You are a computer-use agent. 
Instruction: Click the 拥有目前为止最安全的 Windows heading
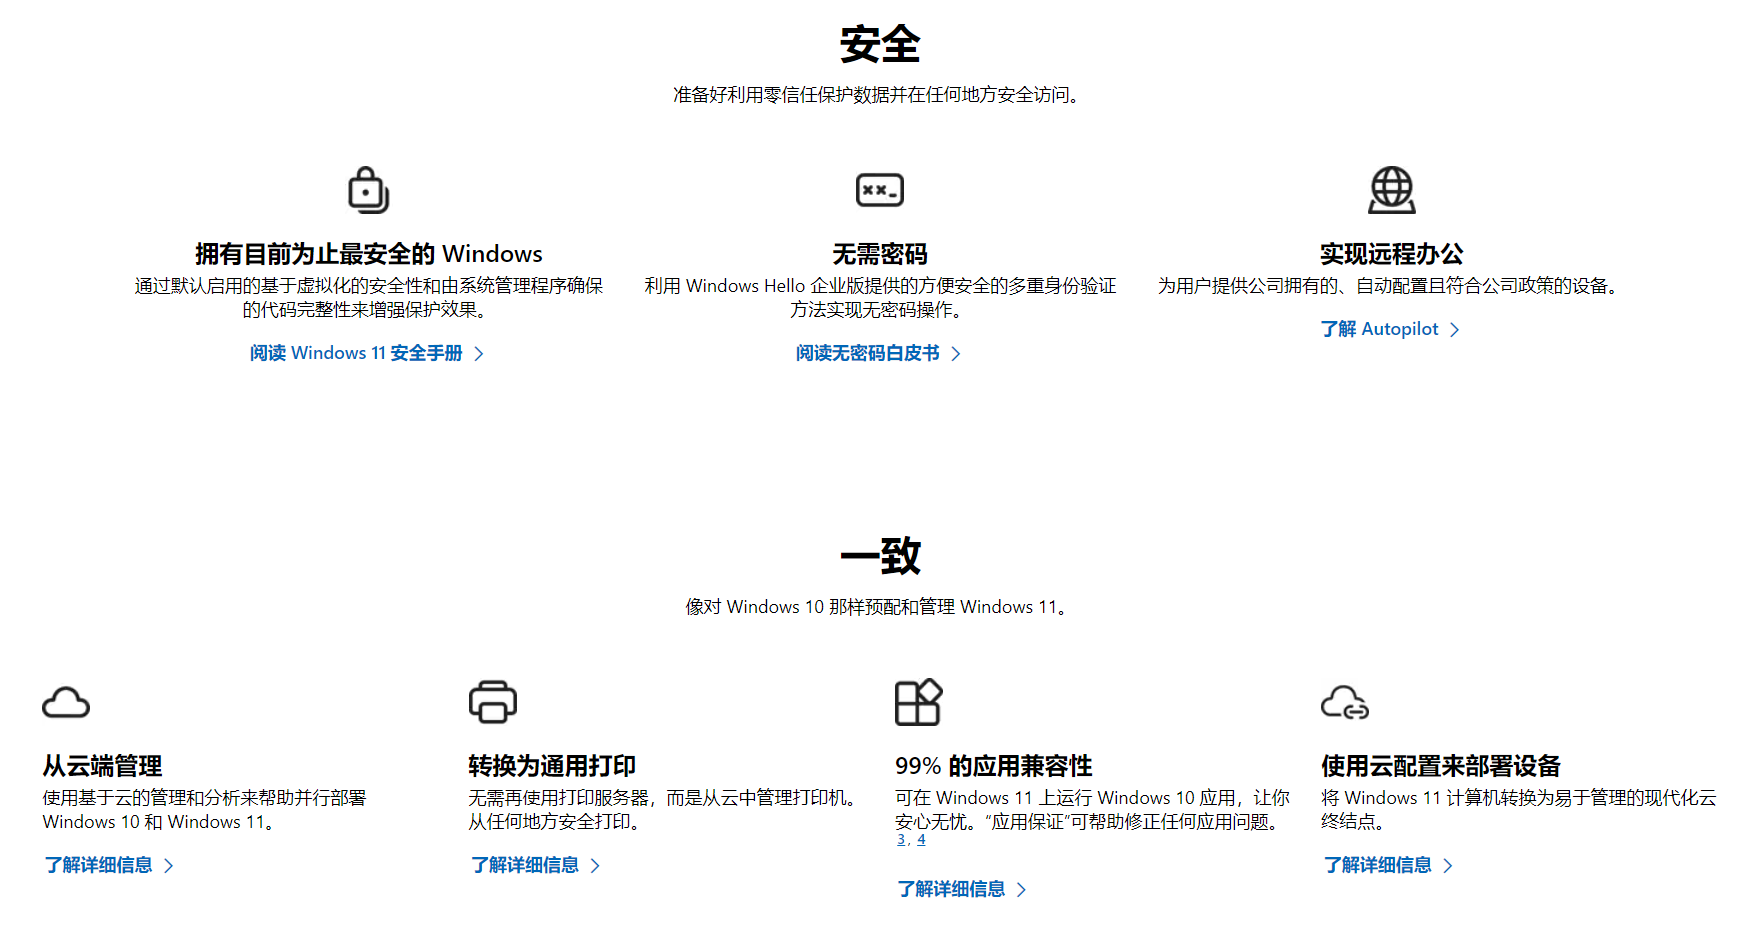pyautogui.click(x=369, y=254)
